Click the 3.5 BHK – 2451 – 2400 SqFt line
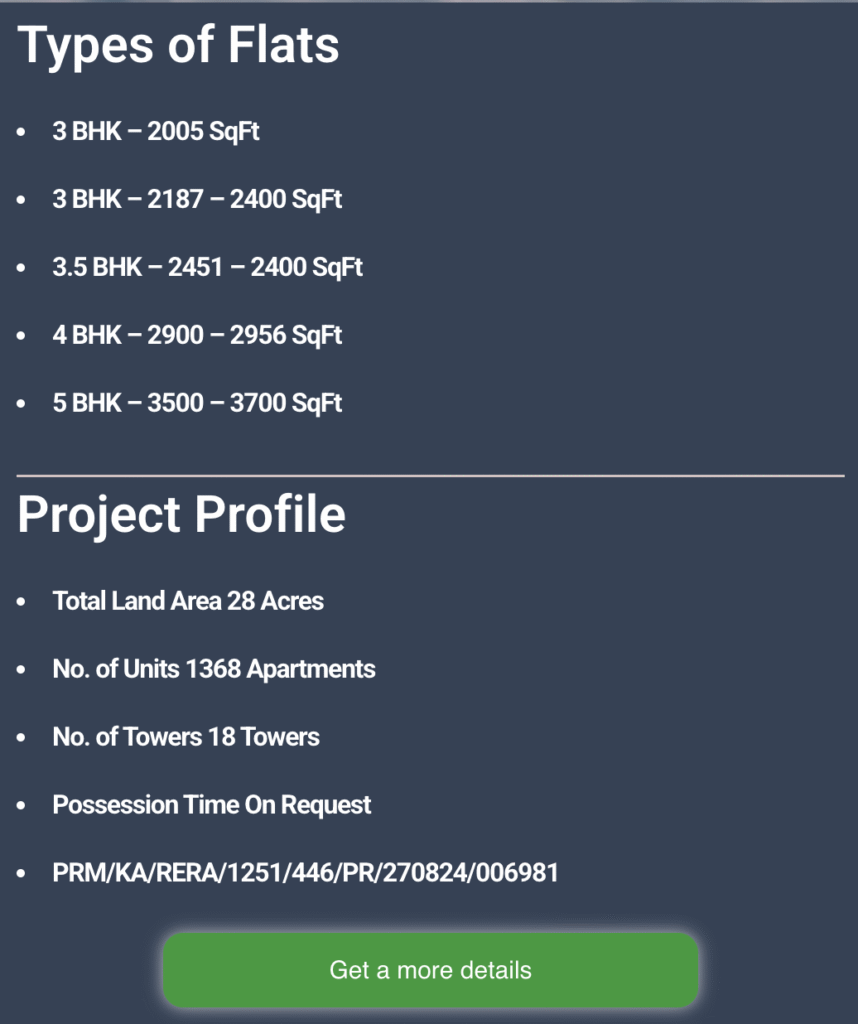Viewport: 858px width, 1024px height. [208, 267]
